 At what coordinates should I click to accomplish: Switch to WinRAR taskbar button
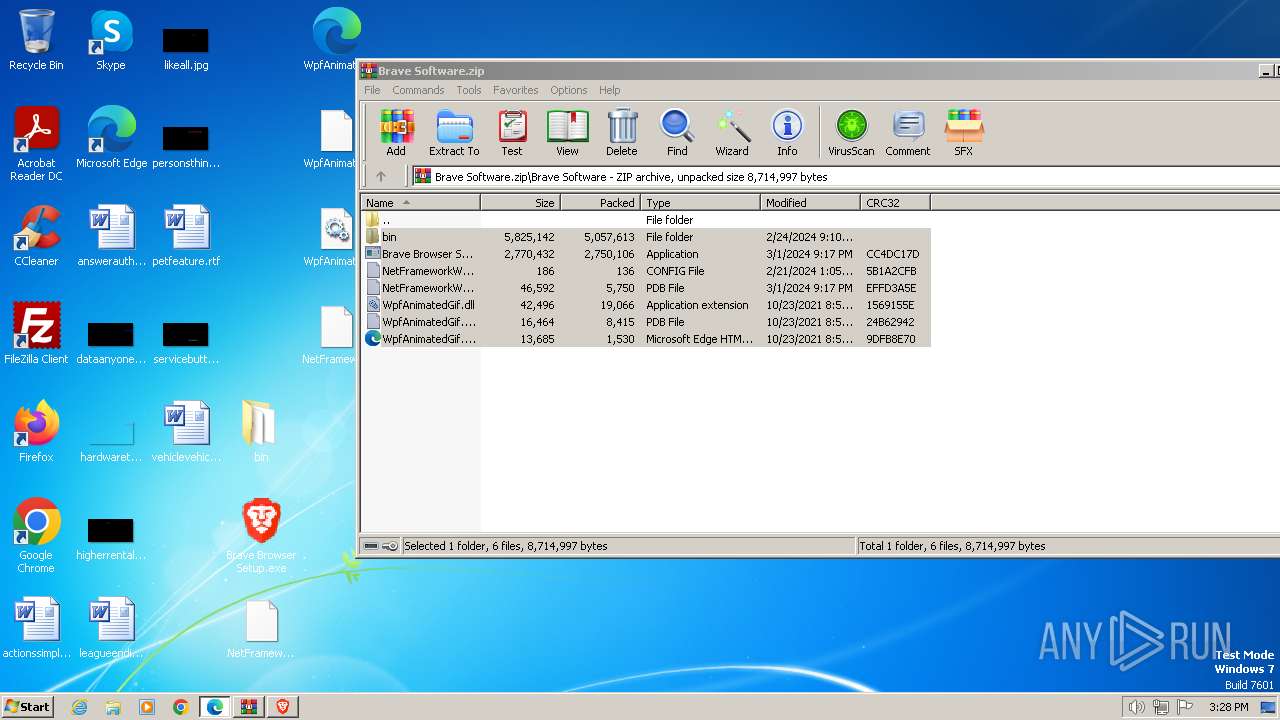point(248,707)
